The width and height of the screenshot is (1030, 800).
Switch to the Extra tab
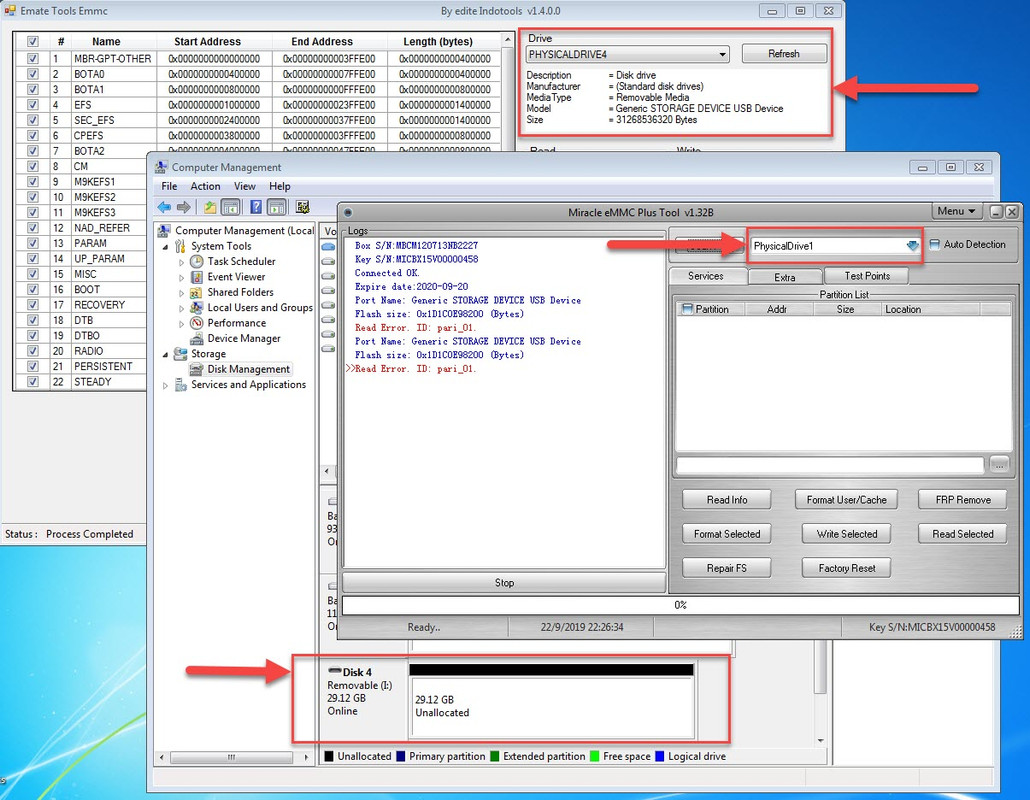click(x=784, y=277)
